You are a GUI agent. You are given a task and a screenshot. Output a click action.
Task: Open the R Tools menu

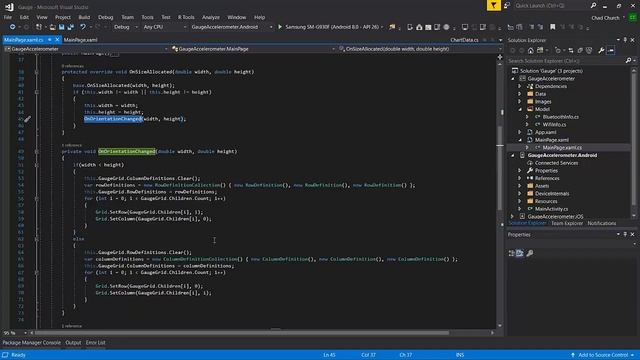pyautogui.click(x=186, y=17)
